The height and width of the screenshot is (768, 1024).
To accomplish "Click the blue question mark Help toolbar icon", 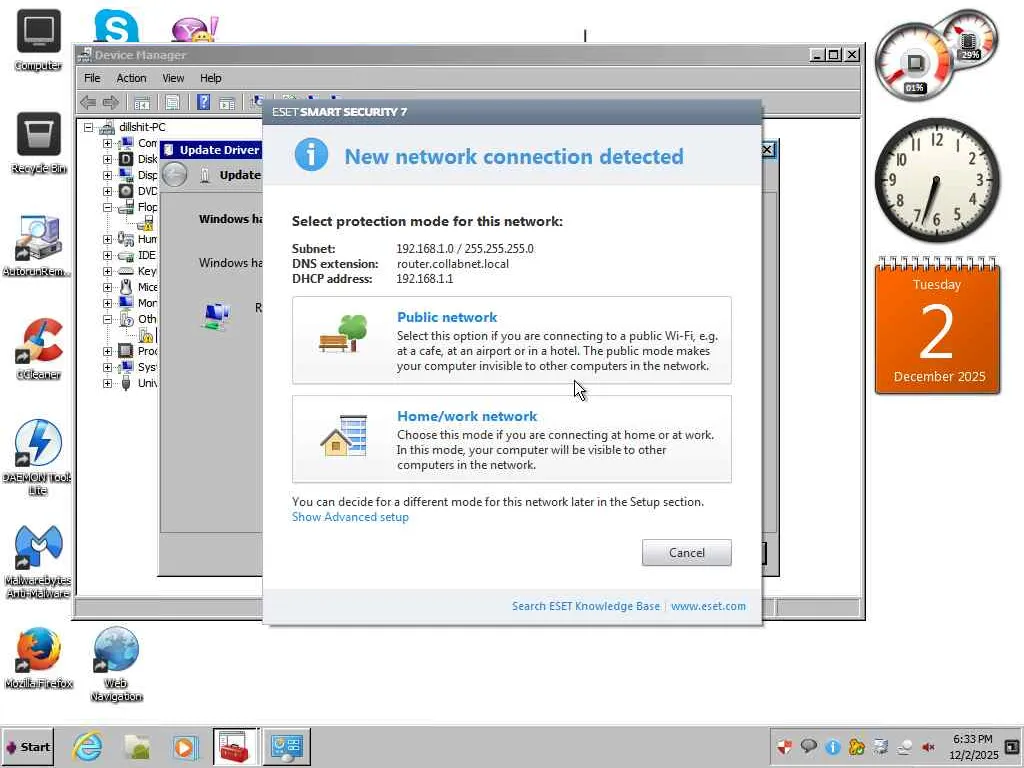I will click(x=204, y=102).
